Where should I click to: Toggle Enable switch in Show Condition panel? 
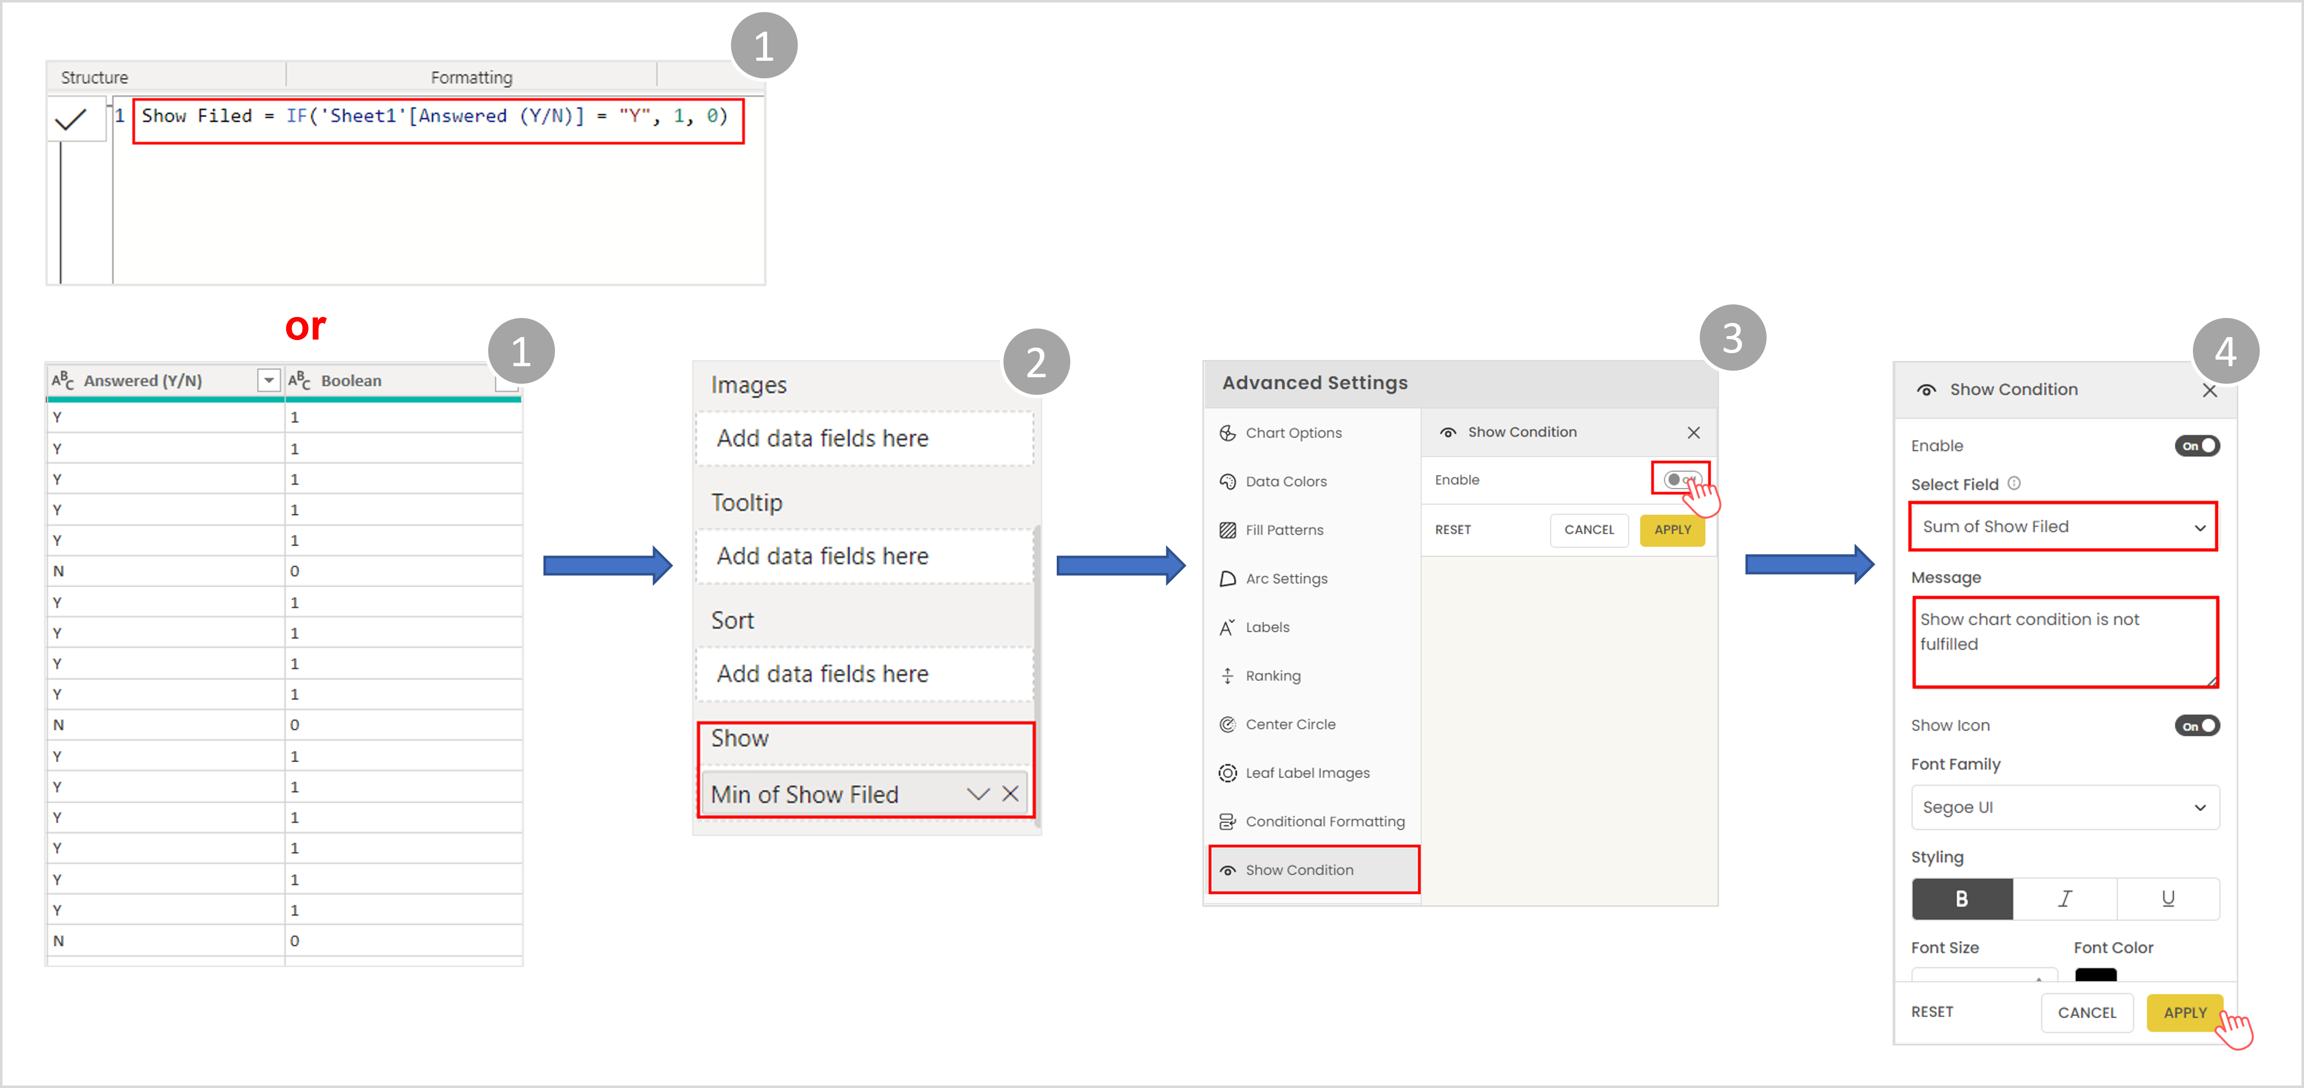2196,446
